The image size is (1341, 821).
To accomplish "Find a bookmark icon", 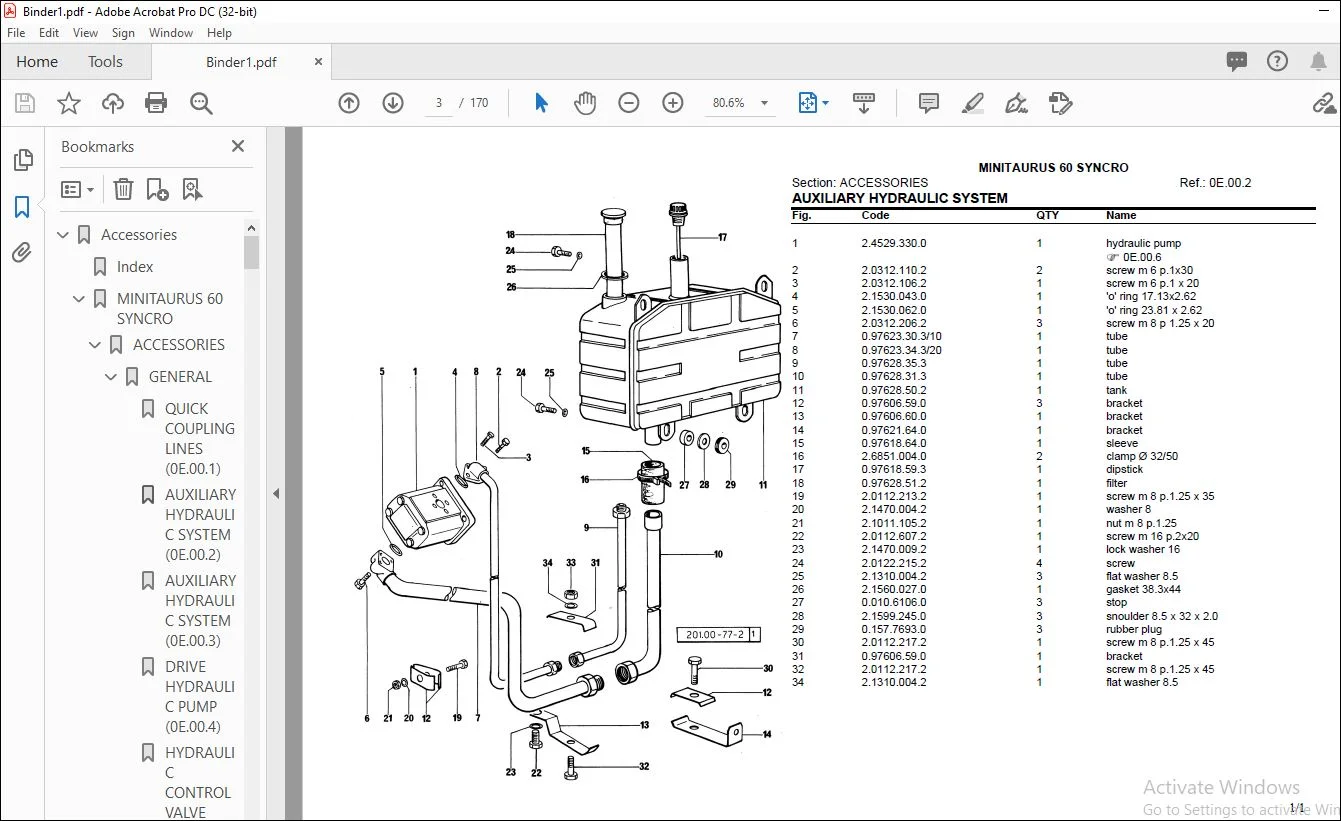I will coord(192,189).
